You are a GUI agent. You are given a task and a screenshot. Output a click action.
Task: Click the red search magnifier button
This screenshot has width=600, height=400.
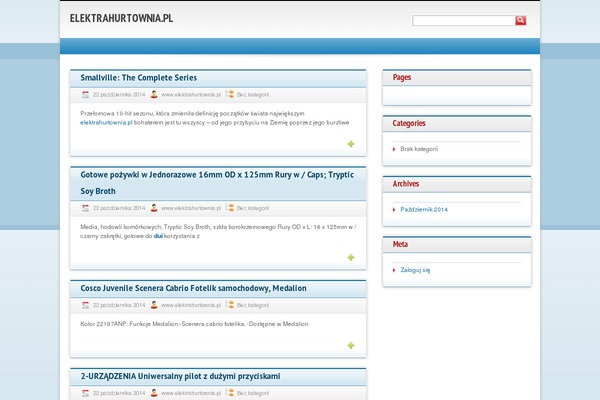click(x=520, y=20)
